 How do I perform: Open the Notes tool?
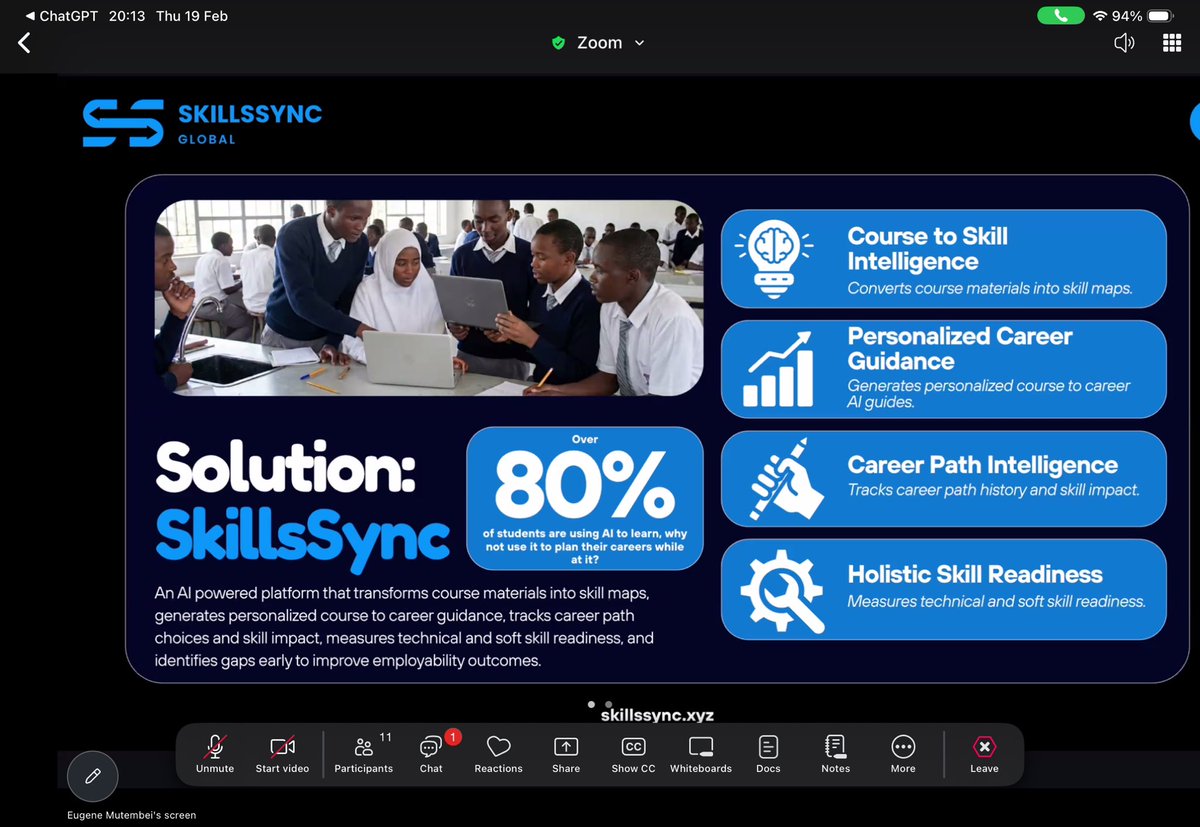pyautogui.click(x=835, y=754)
